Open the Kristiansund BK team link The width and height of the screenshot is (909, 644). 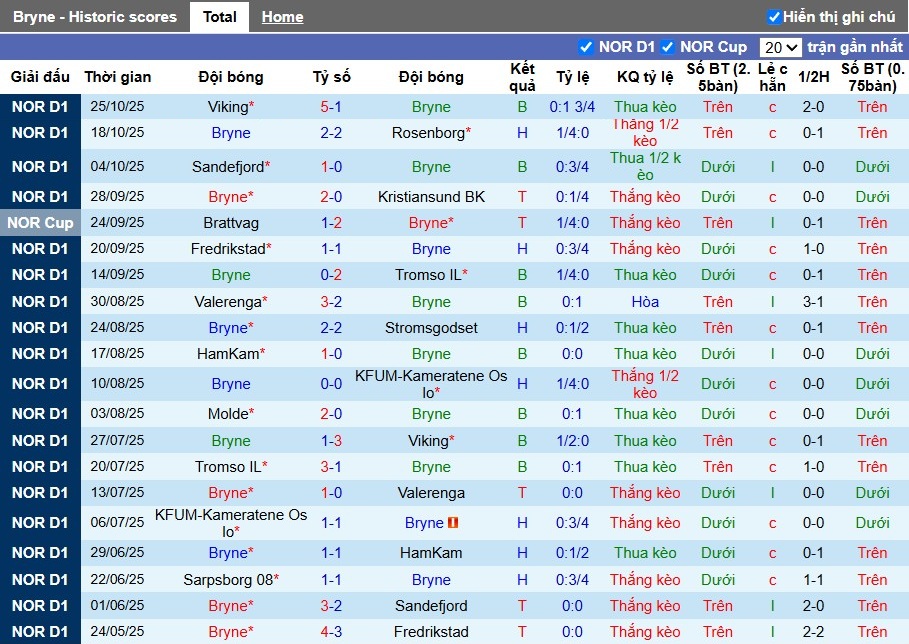(430, 197)
